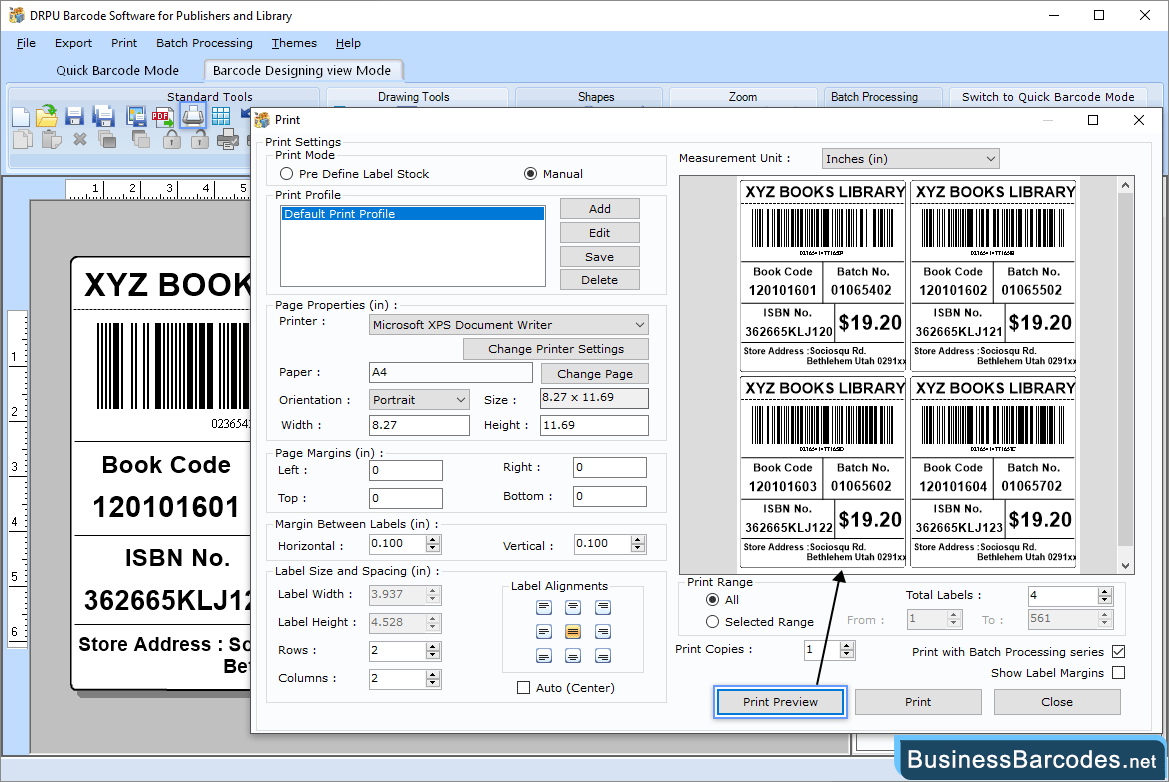Click the open padlock Unlock icon
The width and height of the screenshot is (1169, 782).
click(x=199, y=139)
